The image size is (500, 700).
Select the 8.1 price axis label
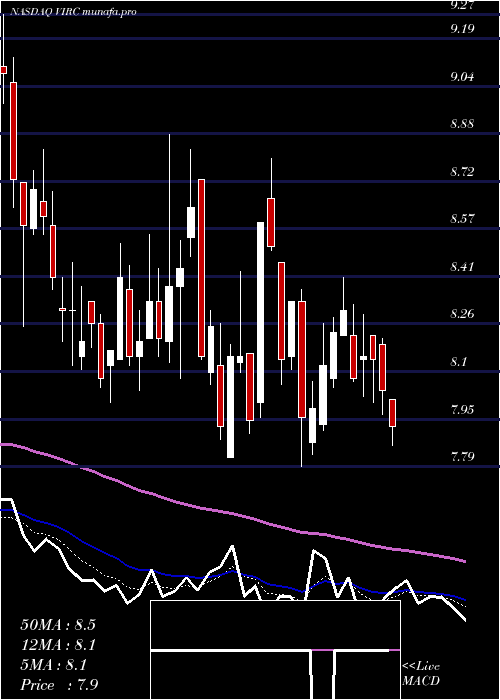[460, 362]
